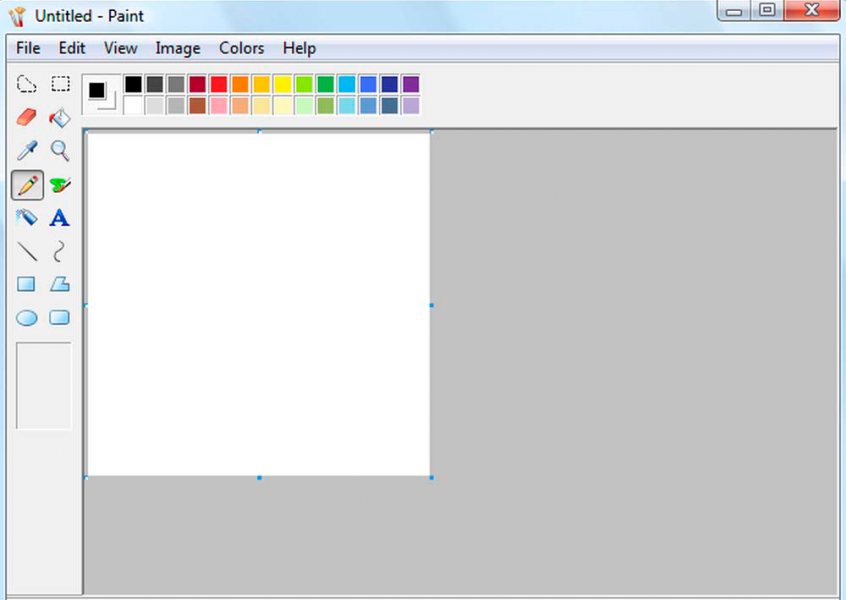The image size is (846, 600).
Task: Choose the Airbrush tool
Action: click(27, 217)
